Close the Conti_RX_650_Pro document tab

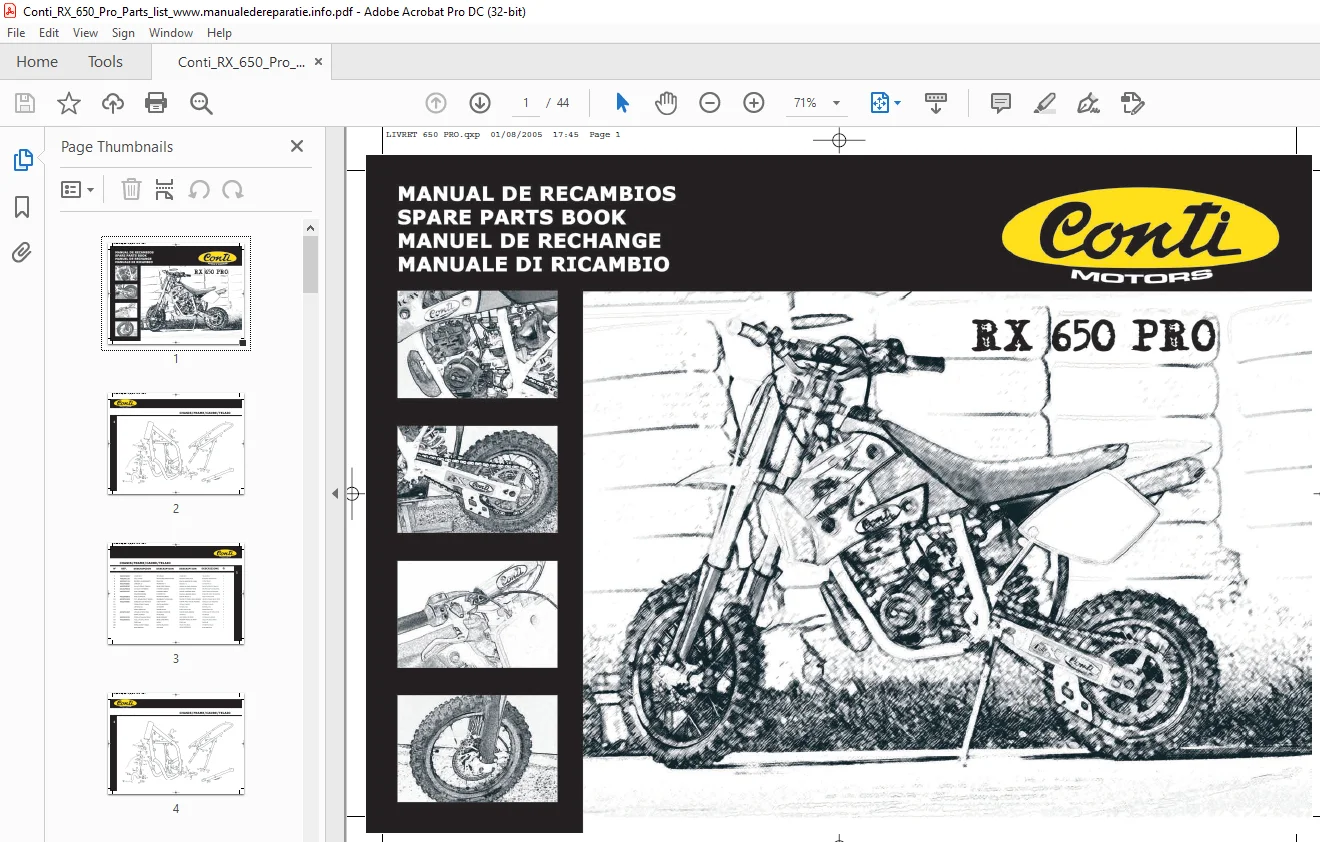(x=319, y=62)
